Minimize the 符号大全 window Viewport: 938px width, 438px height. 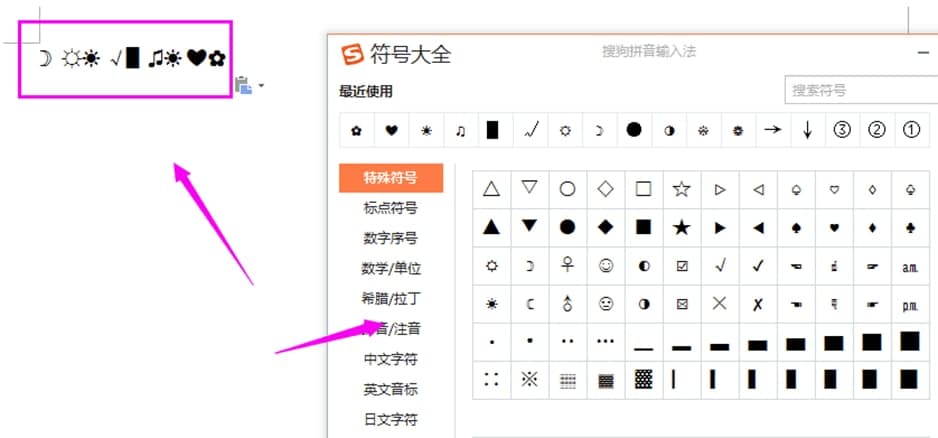coord(924,53)
